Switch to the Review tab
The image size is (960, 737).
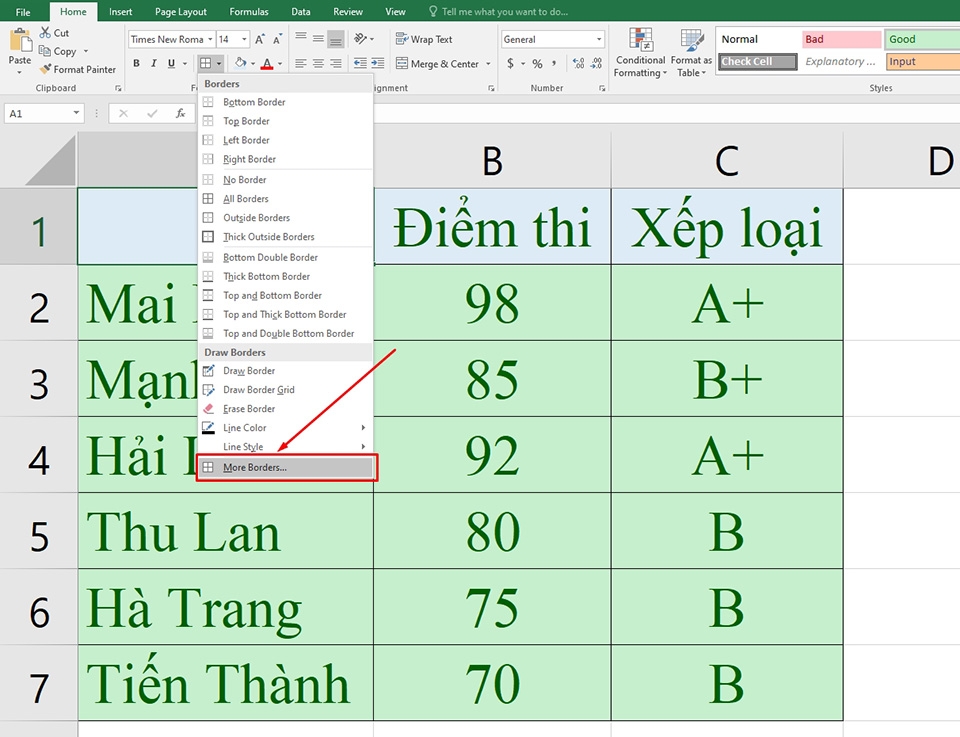(x=348, y=12)
